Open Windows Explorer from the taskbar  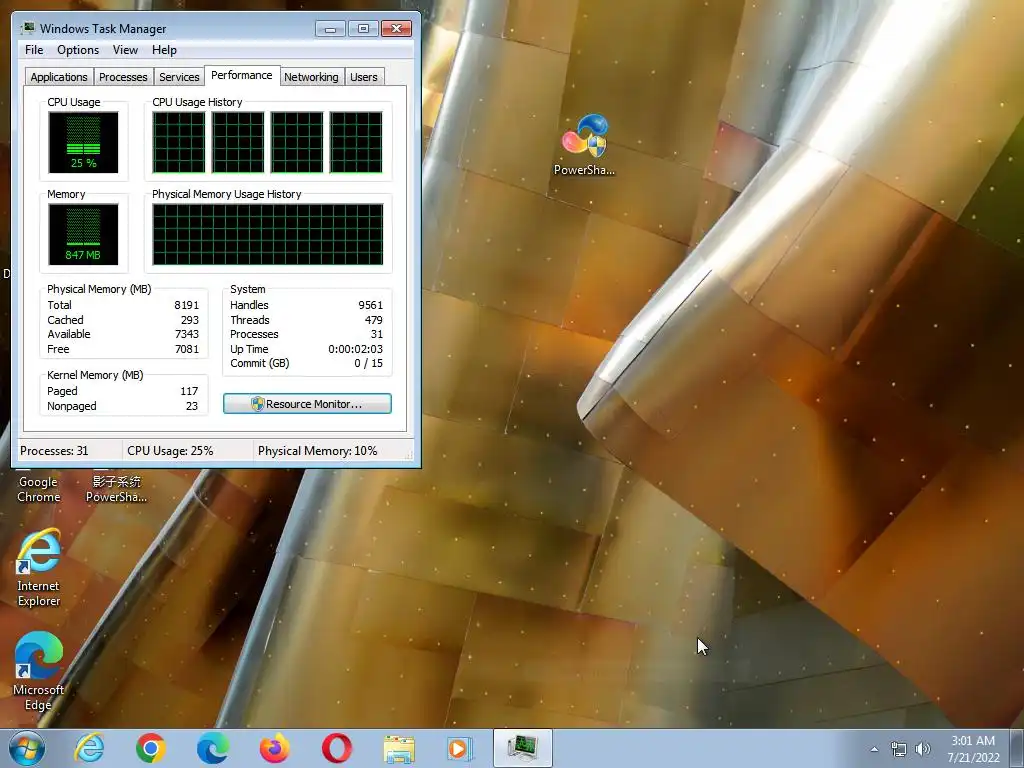[x=399, y=749]
